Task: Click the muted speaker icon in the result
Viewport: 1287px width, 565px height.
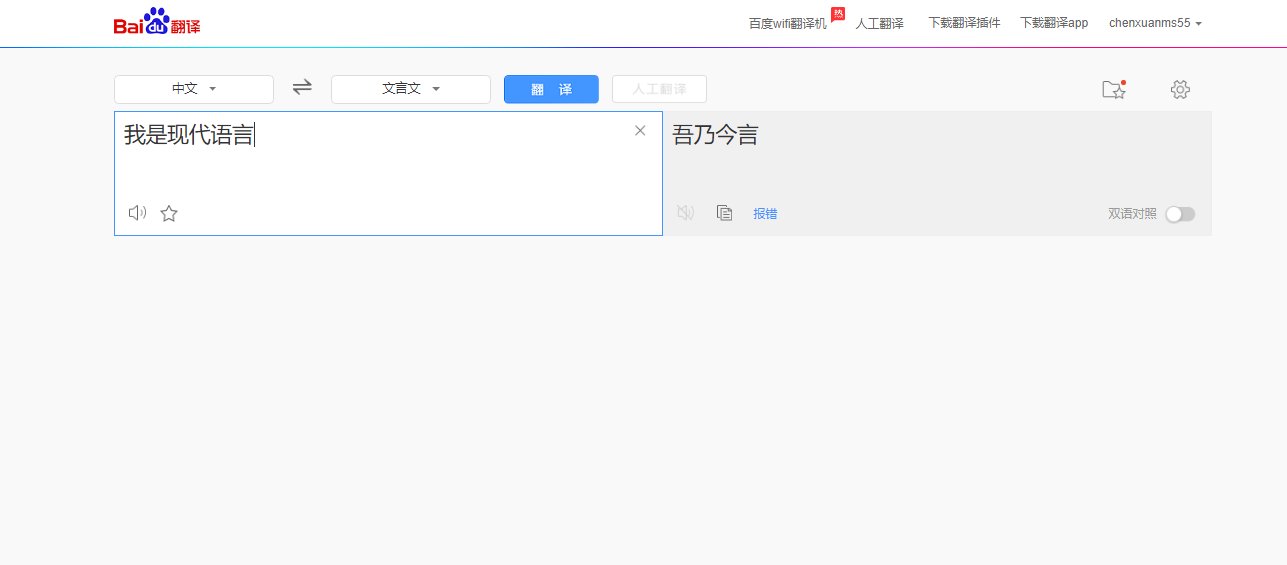Action: tap(685, 213)
